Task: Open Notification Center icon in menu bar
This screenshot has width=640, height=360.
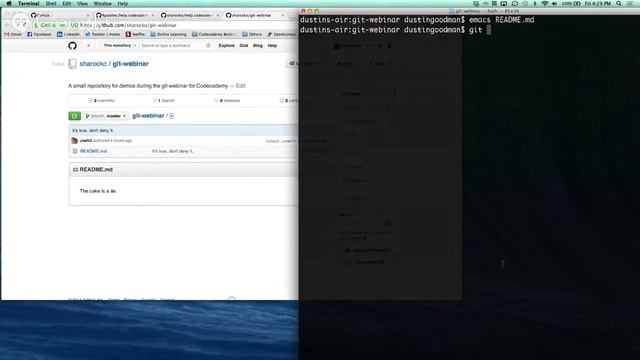Action: [x=630, y=4]
